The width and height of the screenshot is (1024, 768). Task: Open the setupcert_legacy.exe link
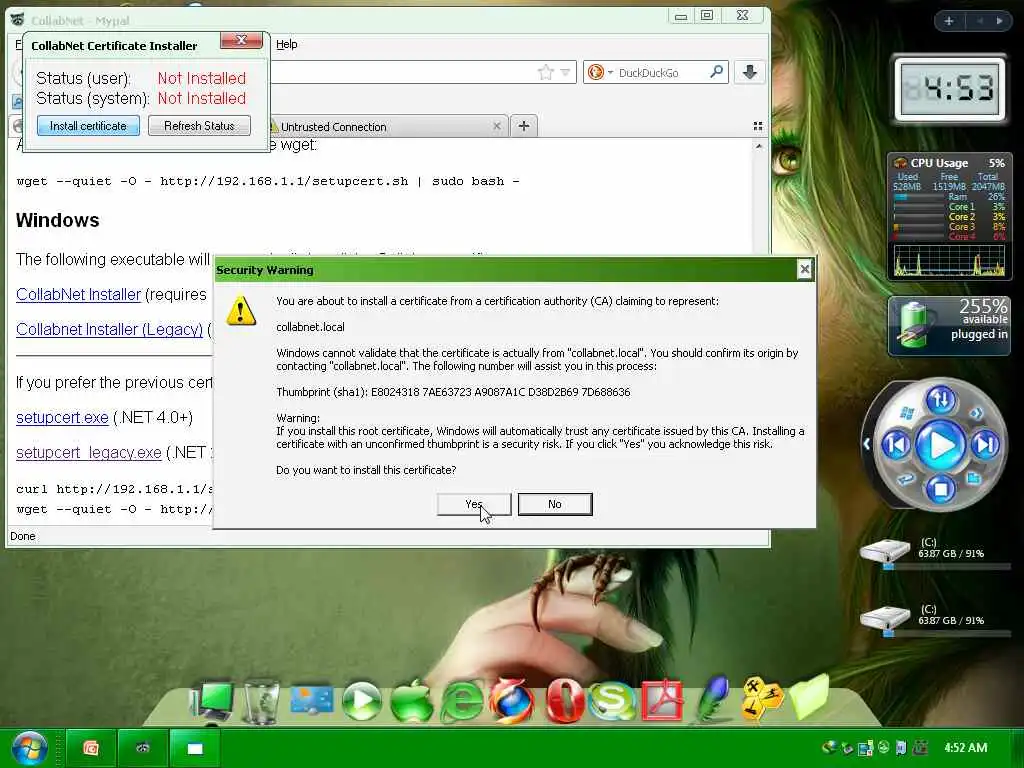pyautogui.click(x=89, y=453)
